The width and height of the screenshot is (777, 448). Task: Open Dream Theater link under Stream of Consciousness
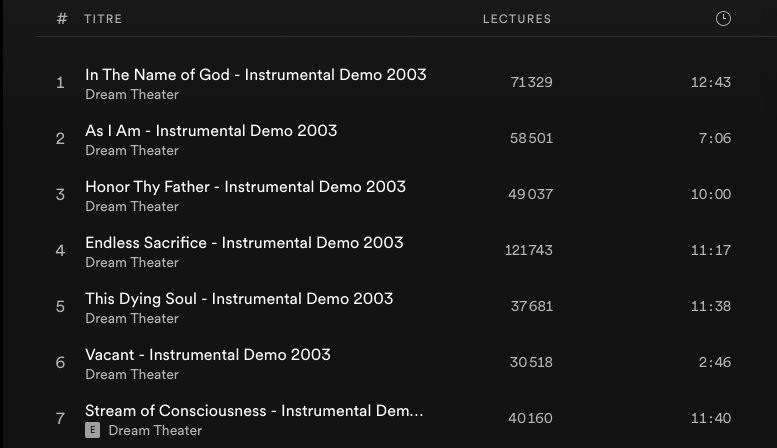pos(155,431)
